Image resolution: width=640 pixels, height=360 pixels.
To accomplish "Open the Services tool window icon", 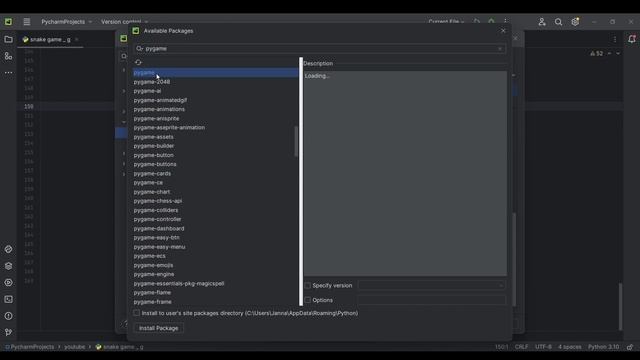I will point(8,282).
